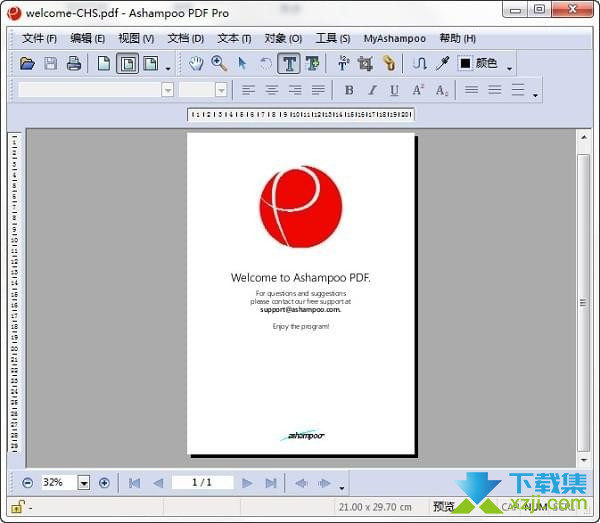This screenshot has height=523, width=600.
Task: Open the 32% zoom level dropdown
Action: point(84,483)
